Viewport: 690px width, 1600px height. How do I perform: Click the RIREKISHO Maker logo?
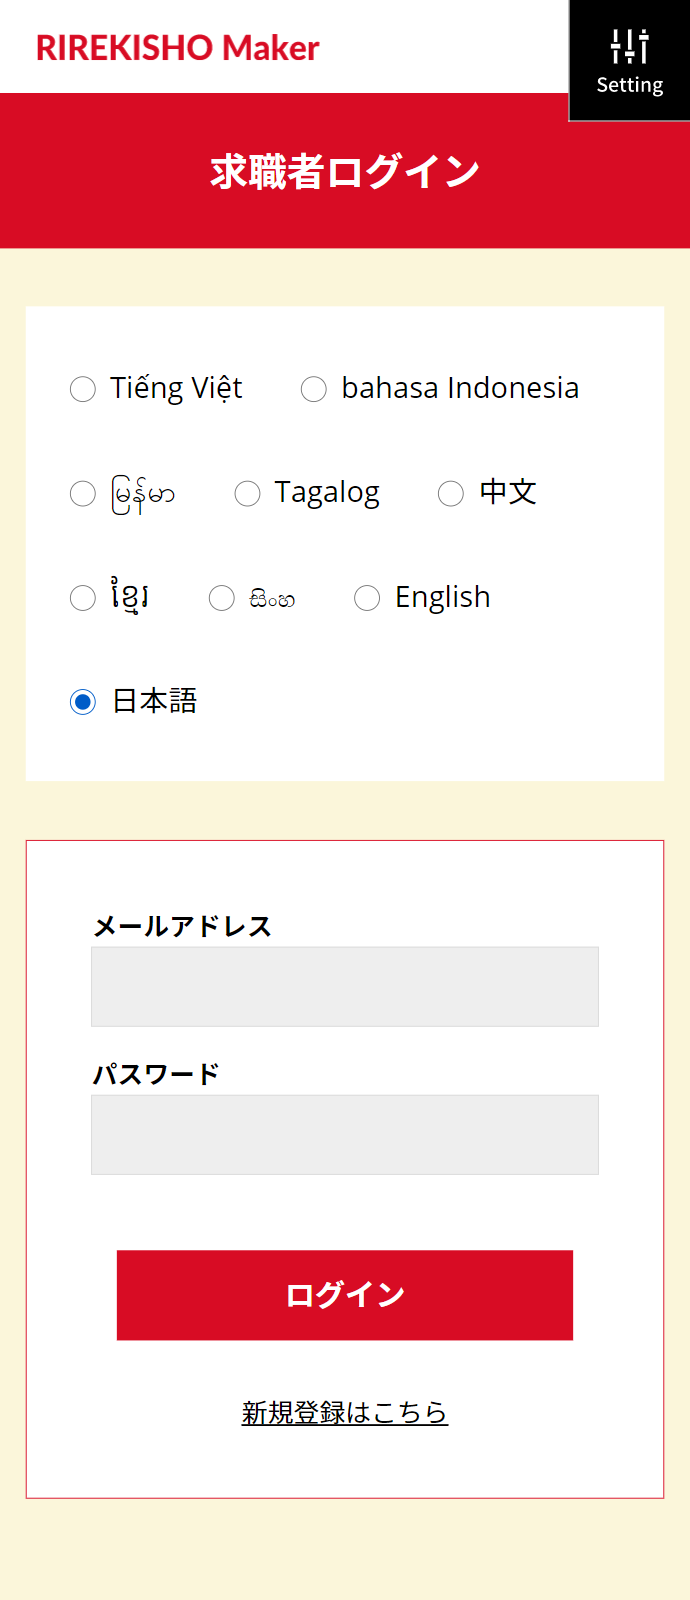(x=178, y=48)
